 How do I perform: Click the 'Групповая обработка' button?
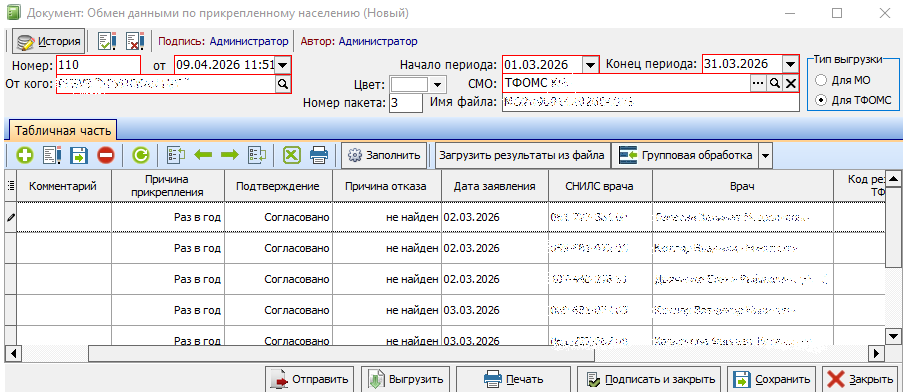coord(685,155)
